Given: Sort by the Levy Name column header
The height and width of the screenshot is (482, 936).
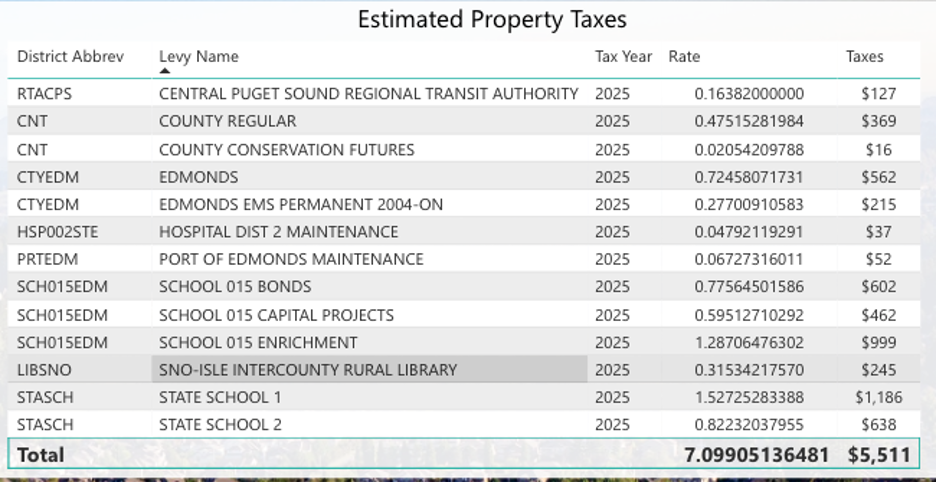Looking at the screenshot, I should [199, 56].
